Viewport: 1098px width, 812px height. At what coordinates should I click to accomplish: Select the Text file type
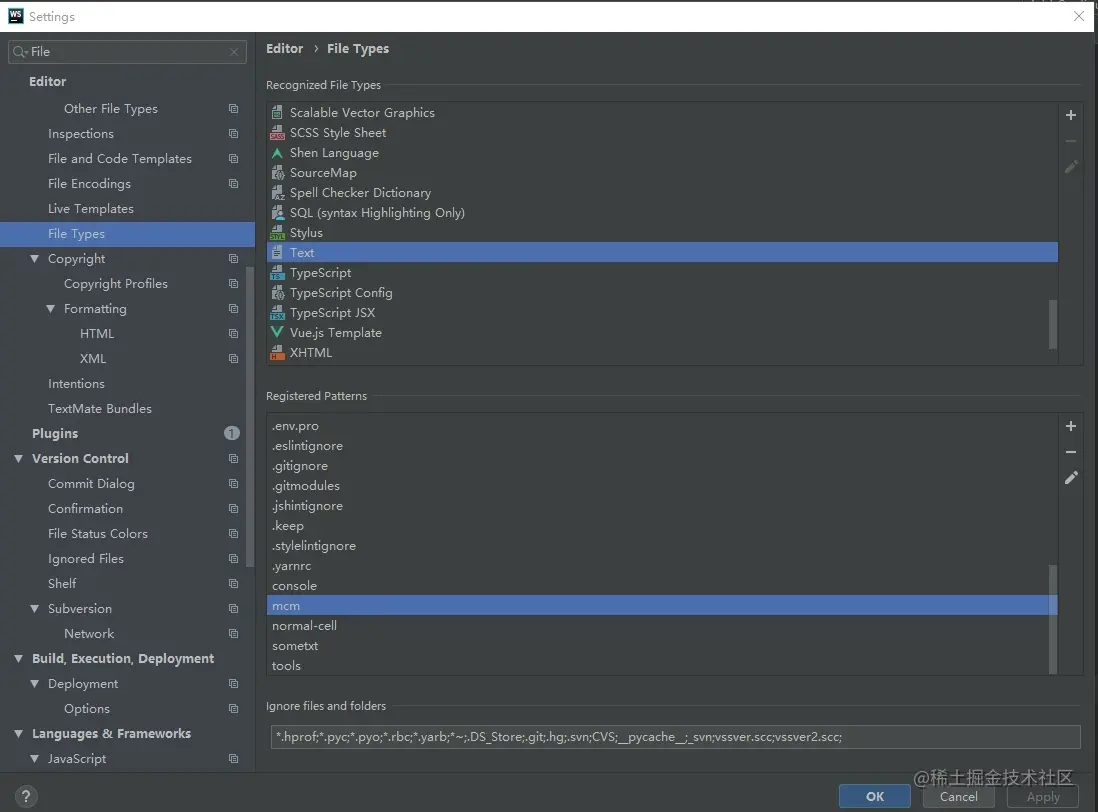click(662, 253)
